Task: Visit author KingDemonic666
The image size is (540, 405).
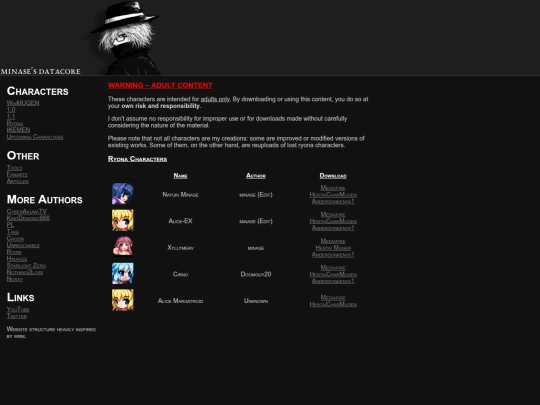Action: [28, 218]
